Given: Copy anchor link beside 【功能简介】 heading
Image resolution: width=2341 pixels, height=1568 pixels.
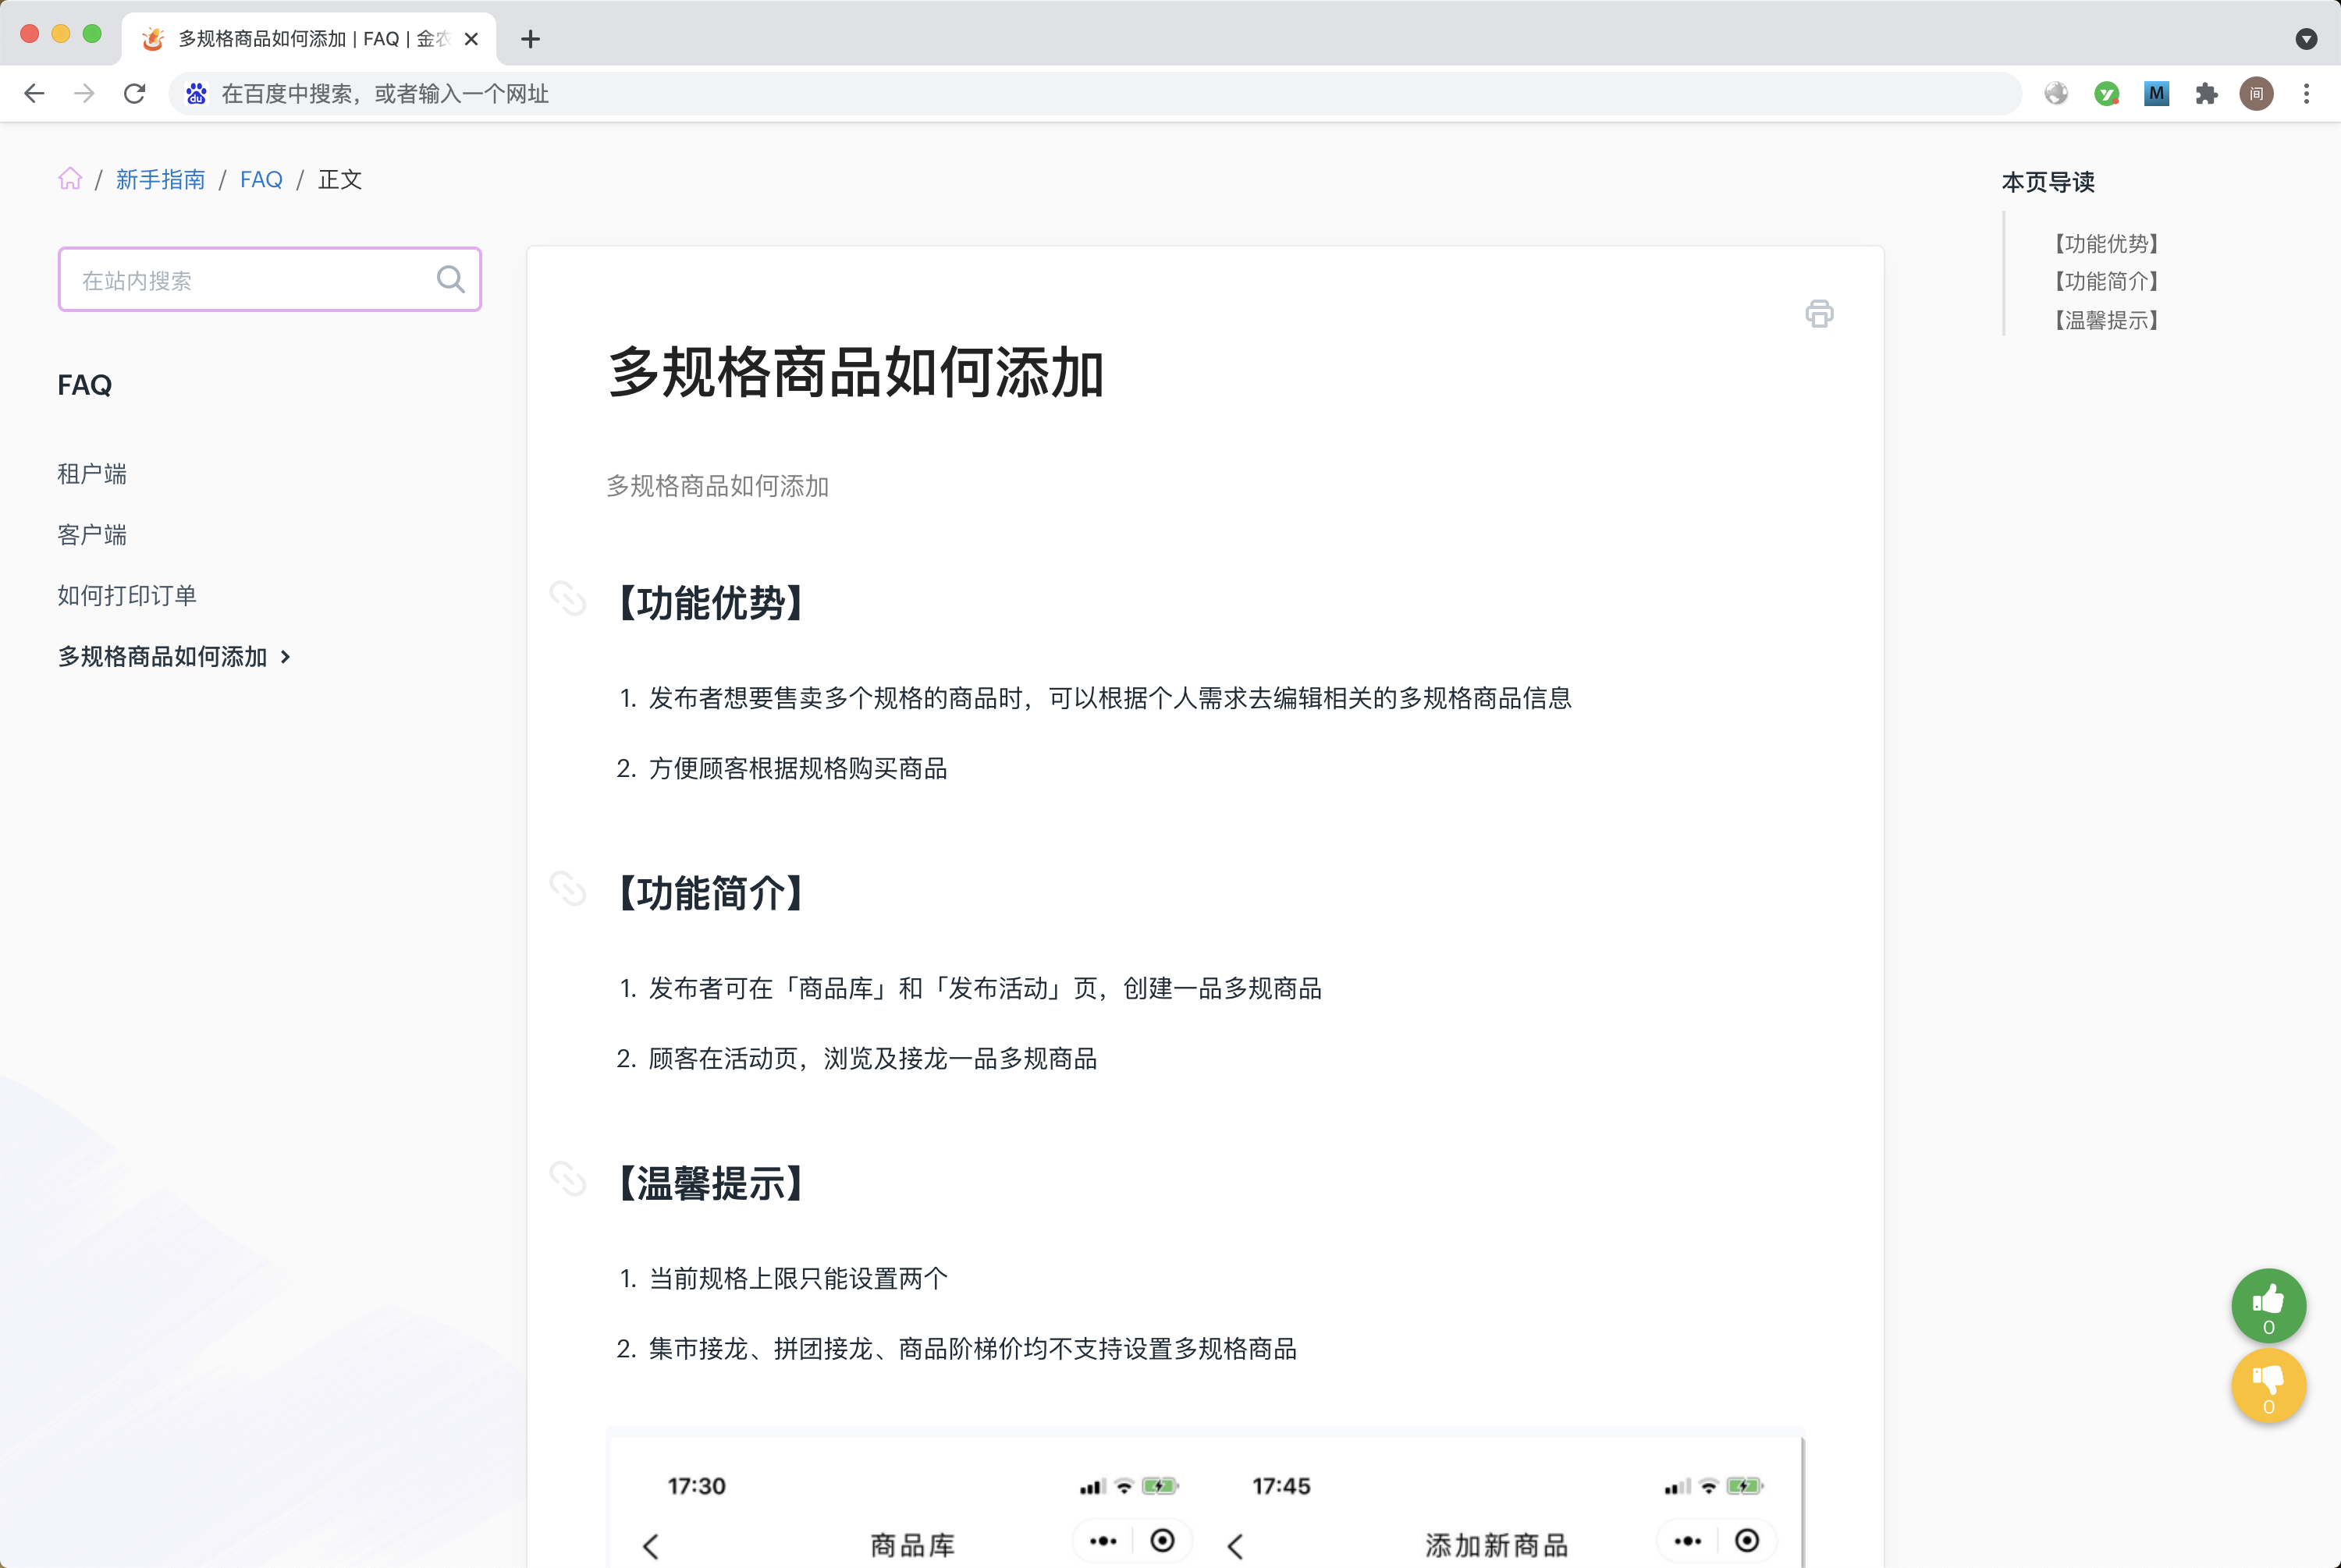Looking at the screenshot, I should (x=567, y=888).
